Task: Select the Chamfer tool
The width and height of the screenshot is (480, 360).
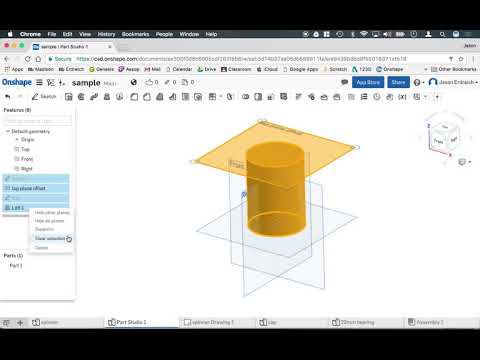Action: pos(147,97)
